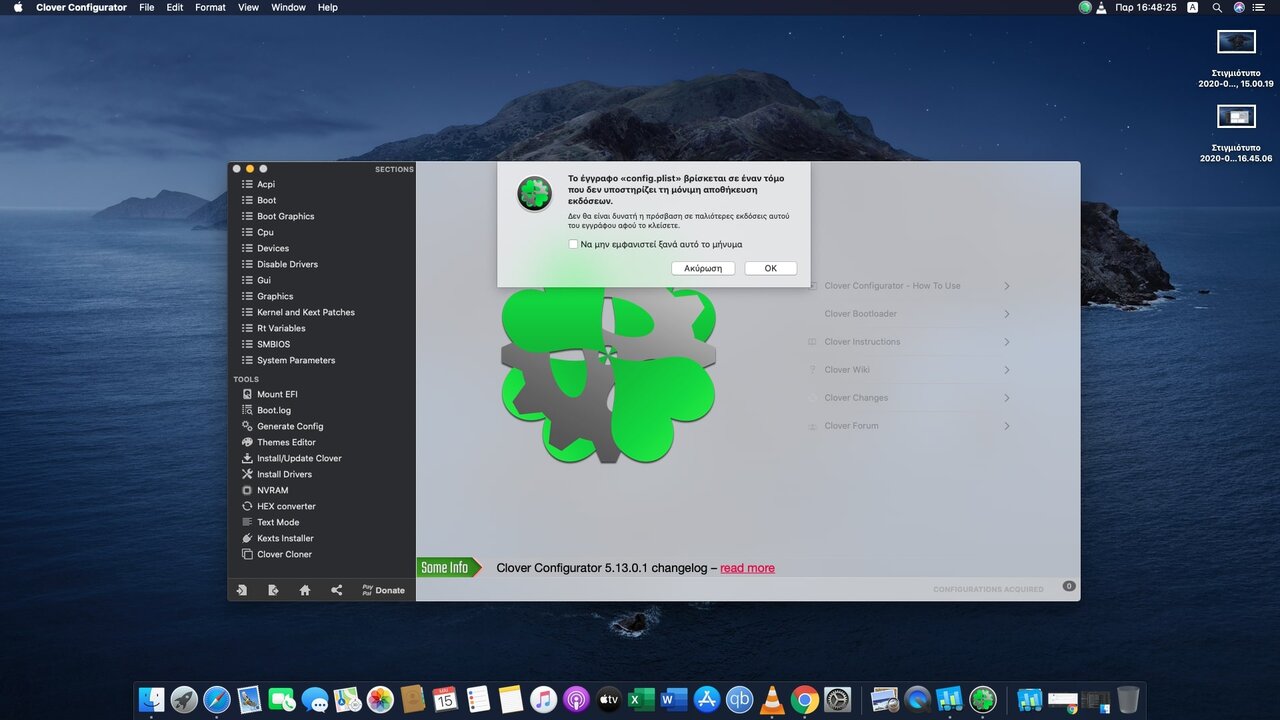Click the configurations acquired counter badge

coord(1068,586)
